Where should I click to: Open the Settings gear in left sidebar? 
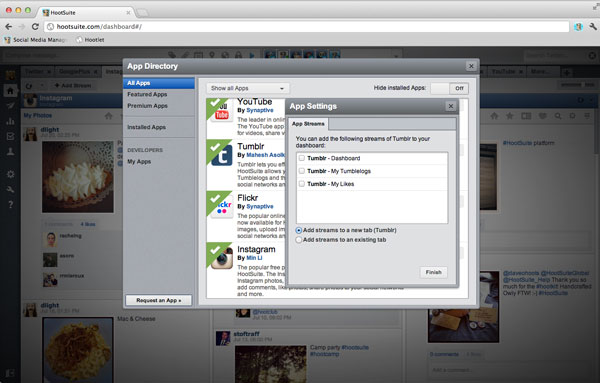click(x=10, y=174)
